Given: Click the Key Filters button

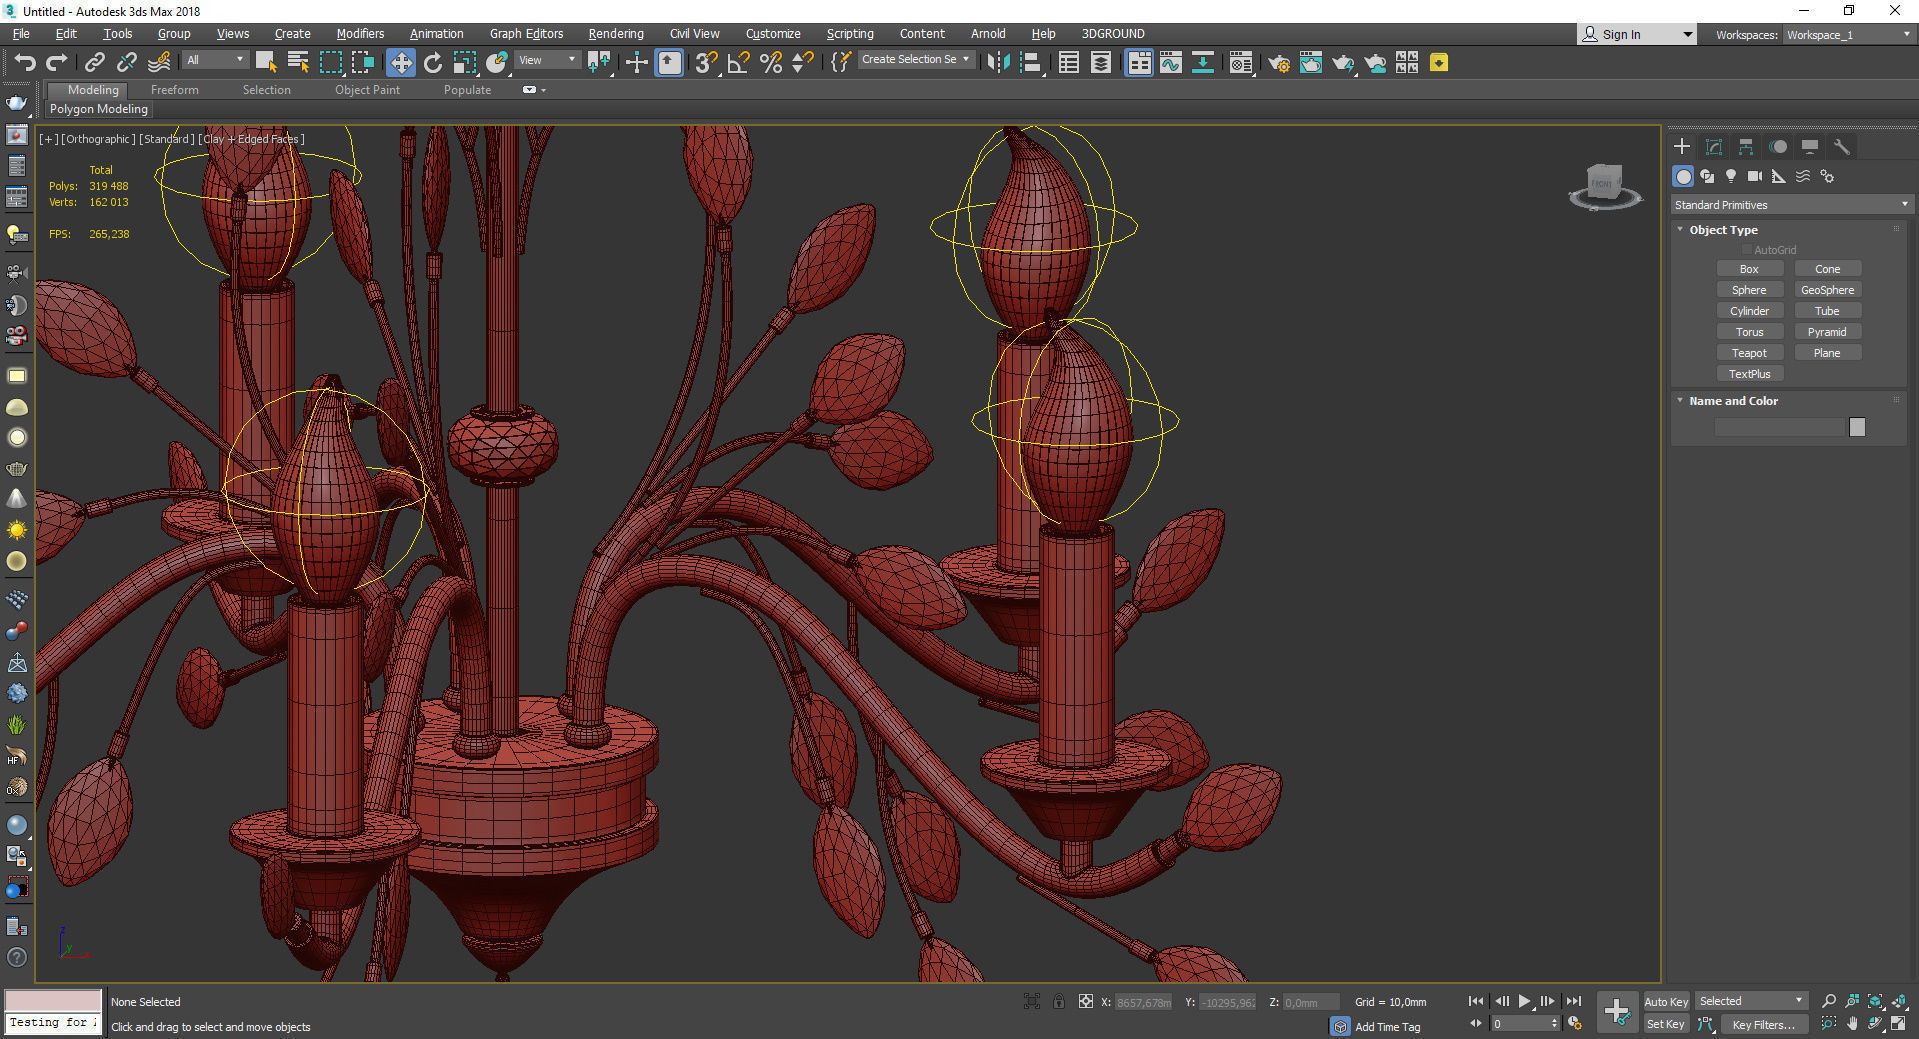Looking at the screenshot, I should (x=1765, y=1024).
